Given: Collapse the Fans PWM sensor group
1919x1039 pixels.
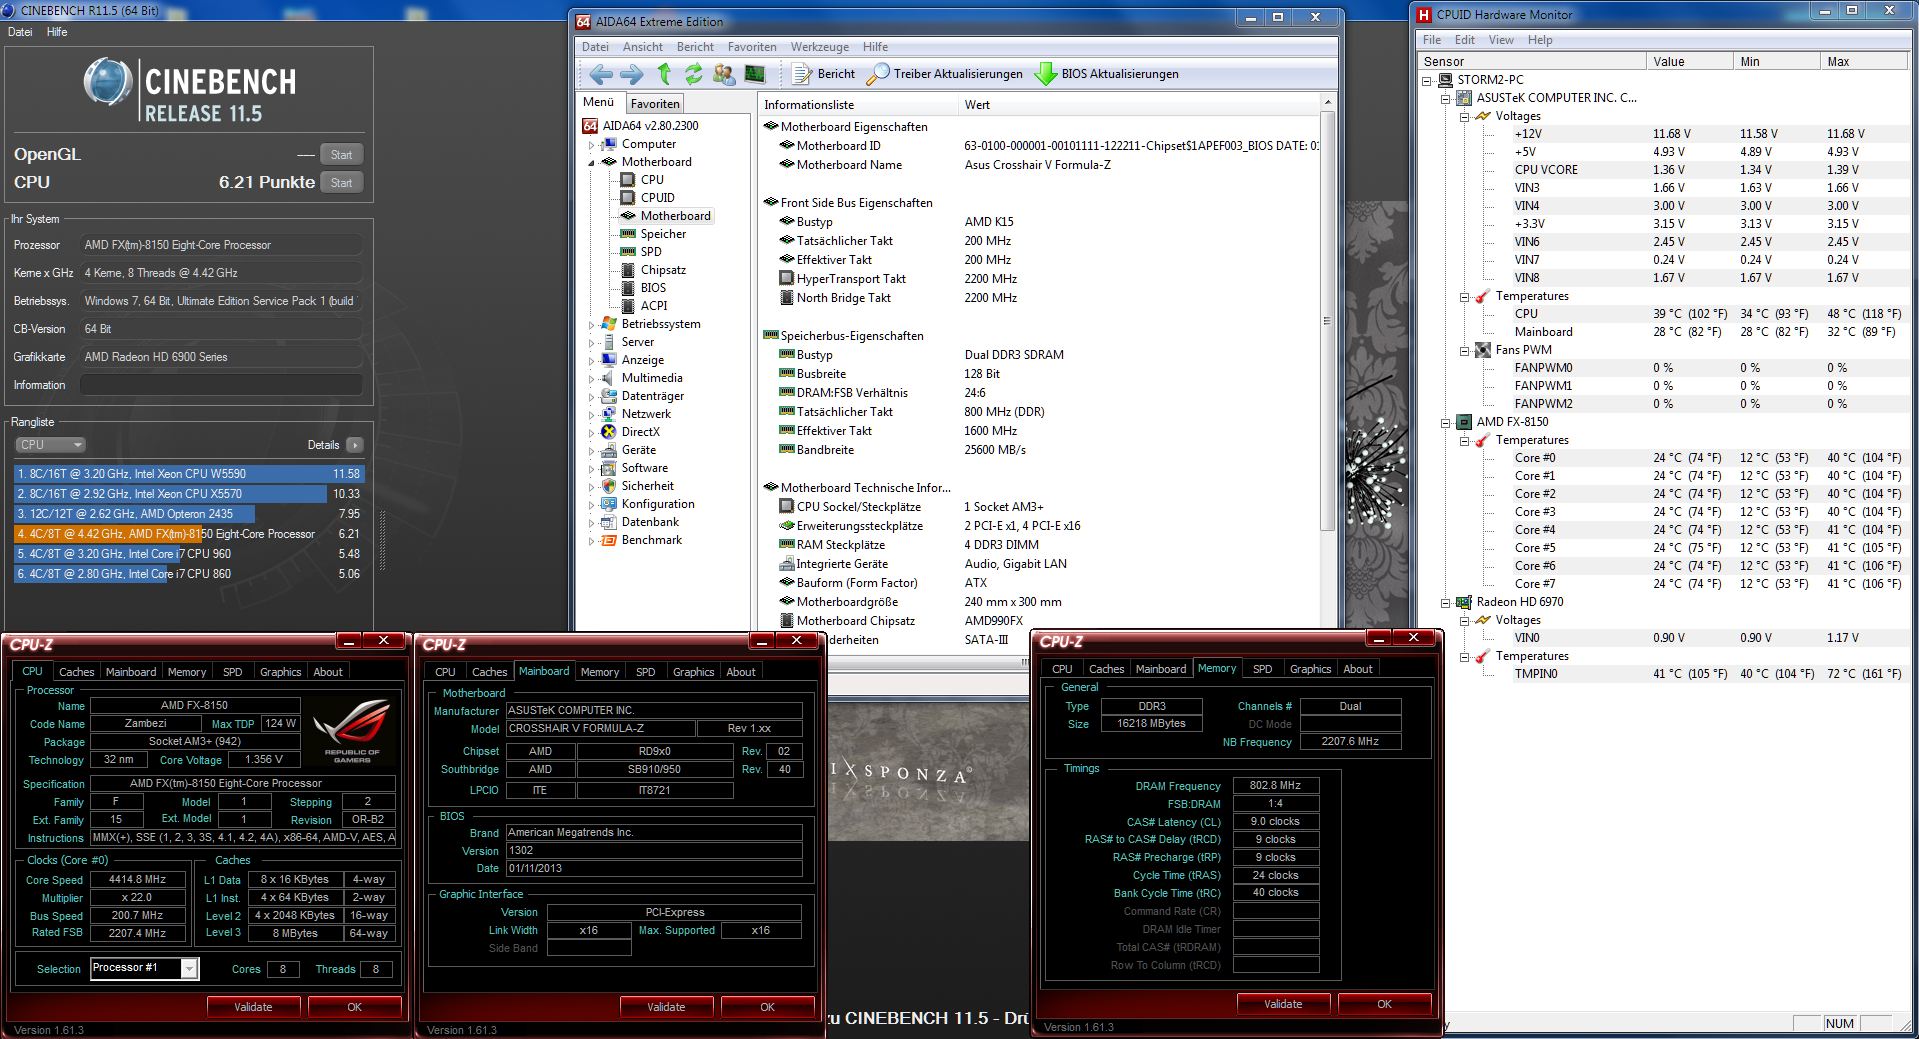Looking at the screenshot, I should (1464, 350).
